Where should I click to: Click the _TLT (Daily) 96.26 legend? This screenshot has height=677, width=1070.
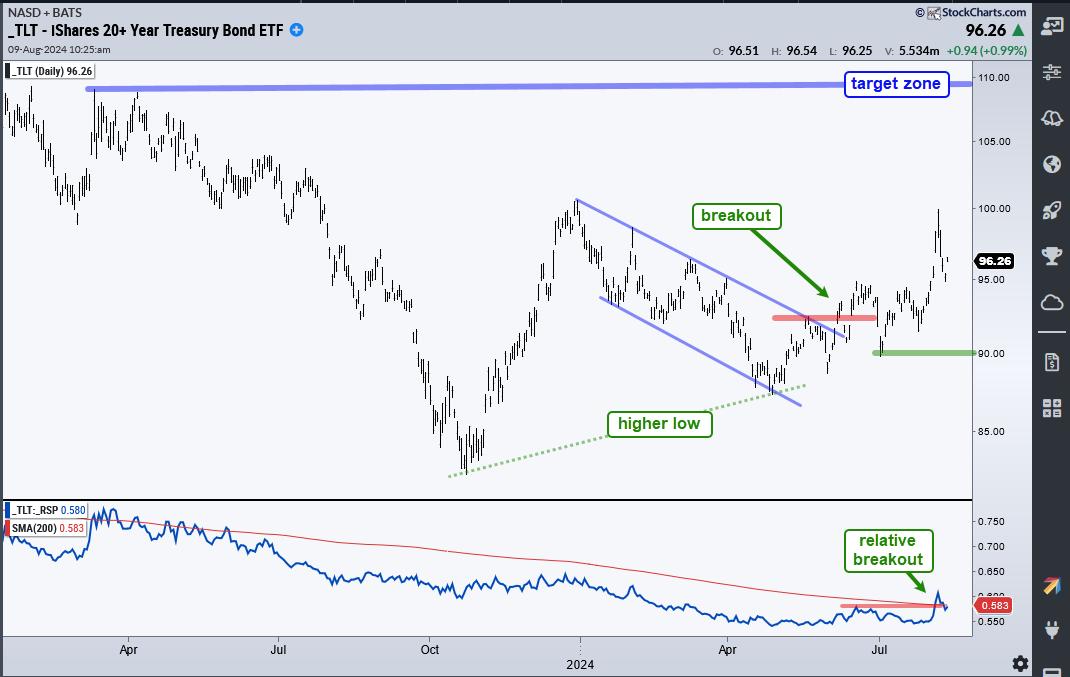[49, 71]
